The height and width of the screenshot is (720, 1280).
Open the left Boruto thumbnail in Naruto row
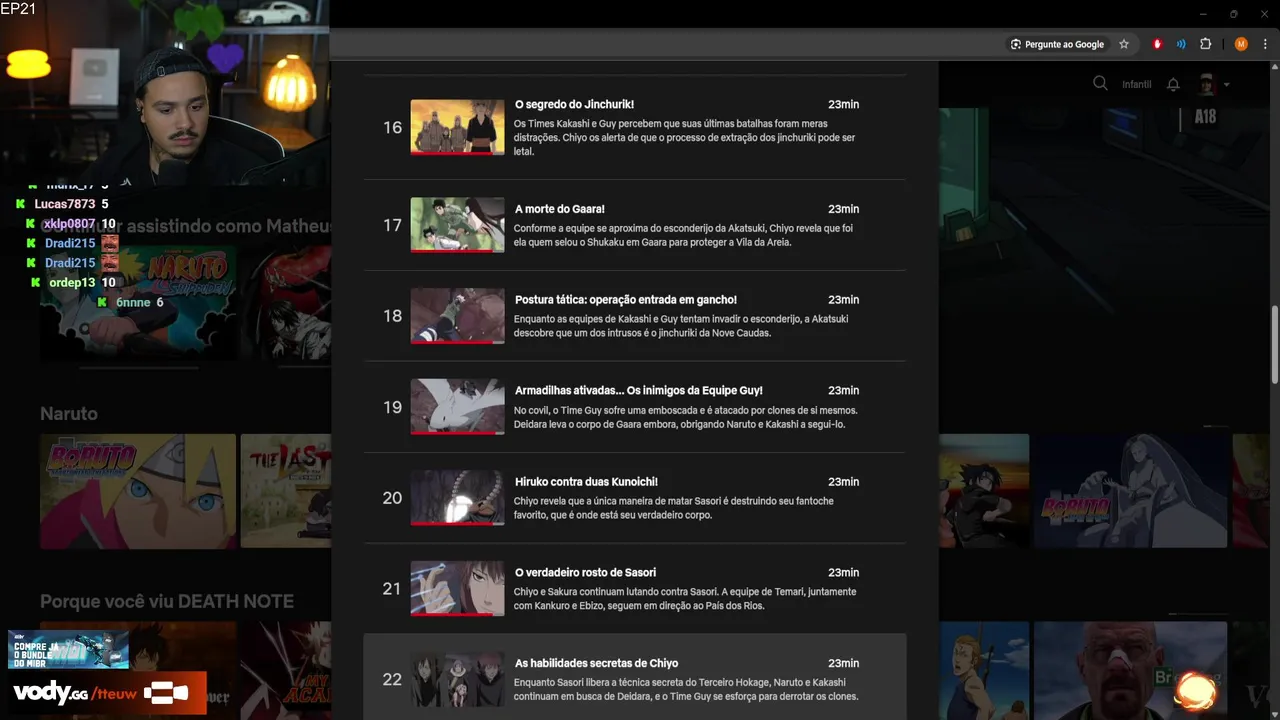[138, 491]
